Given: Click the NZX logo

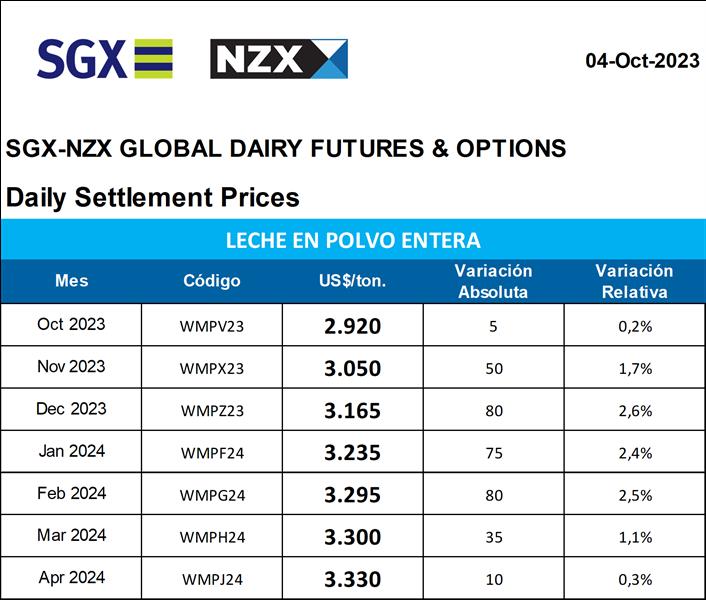Looking at the screenshot, I should [x=278, y=59].
